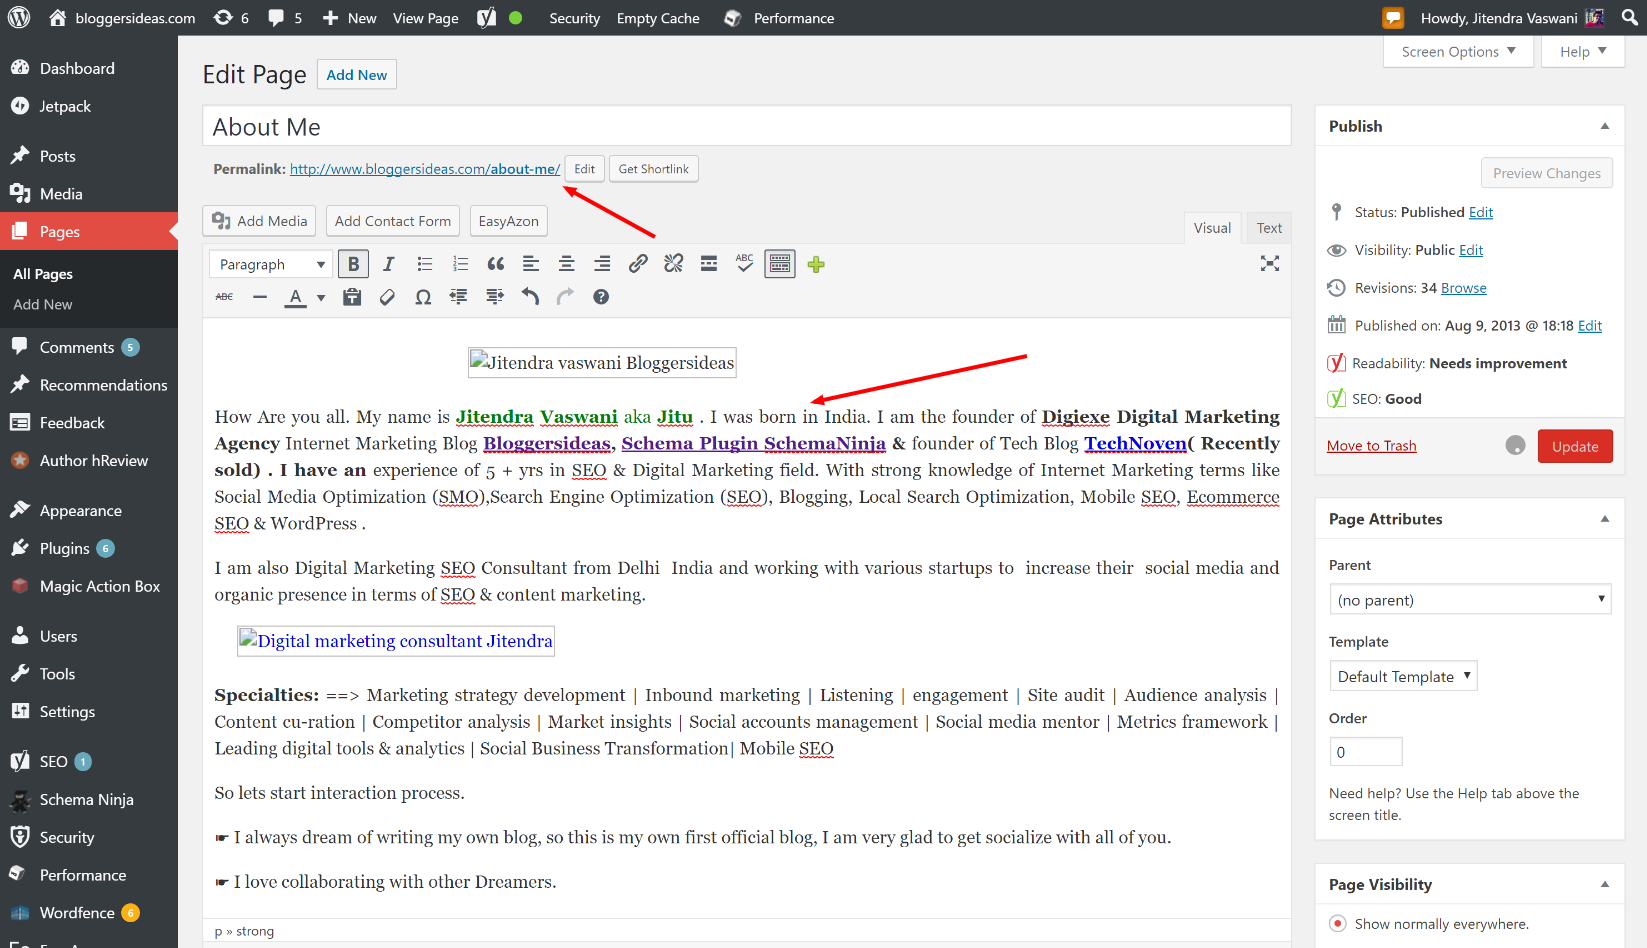
Task: Open the Paragraph format dropdown
Action: [x=271, y=264]
